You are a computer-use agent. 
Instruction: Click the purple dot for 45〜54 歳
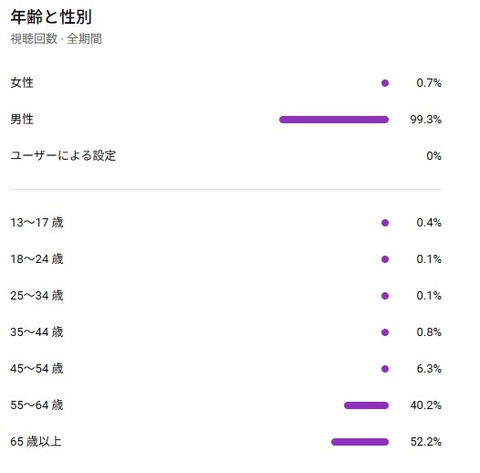tap(385, 369)
